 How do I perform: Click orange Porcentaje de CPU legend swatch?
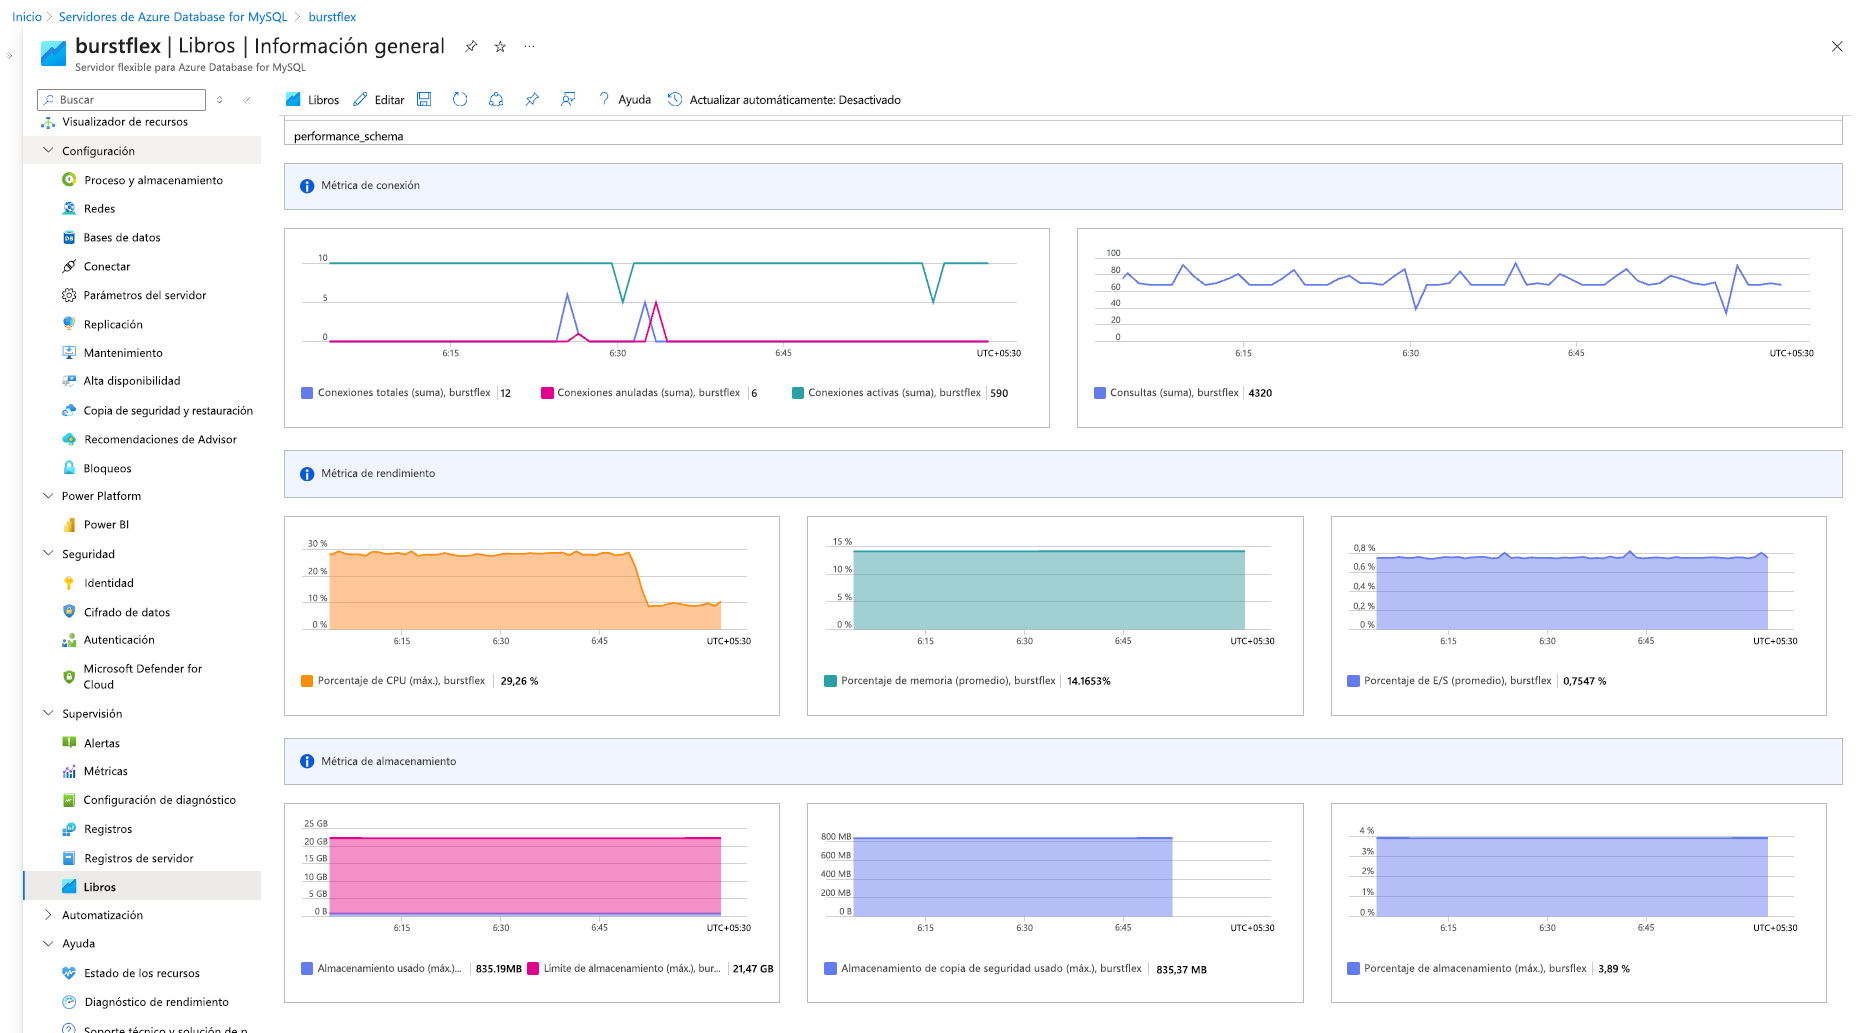coord(307,681)
